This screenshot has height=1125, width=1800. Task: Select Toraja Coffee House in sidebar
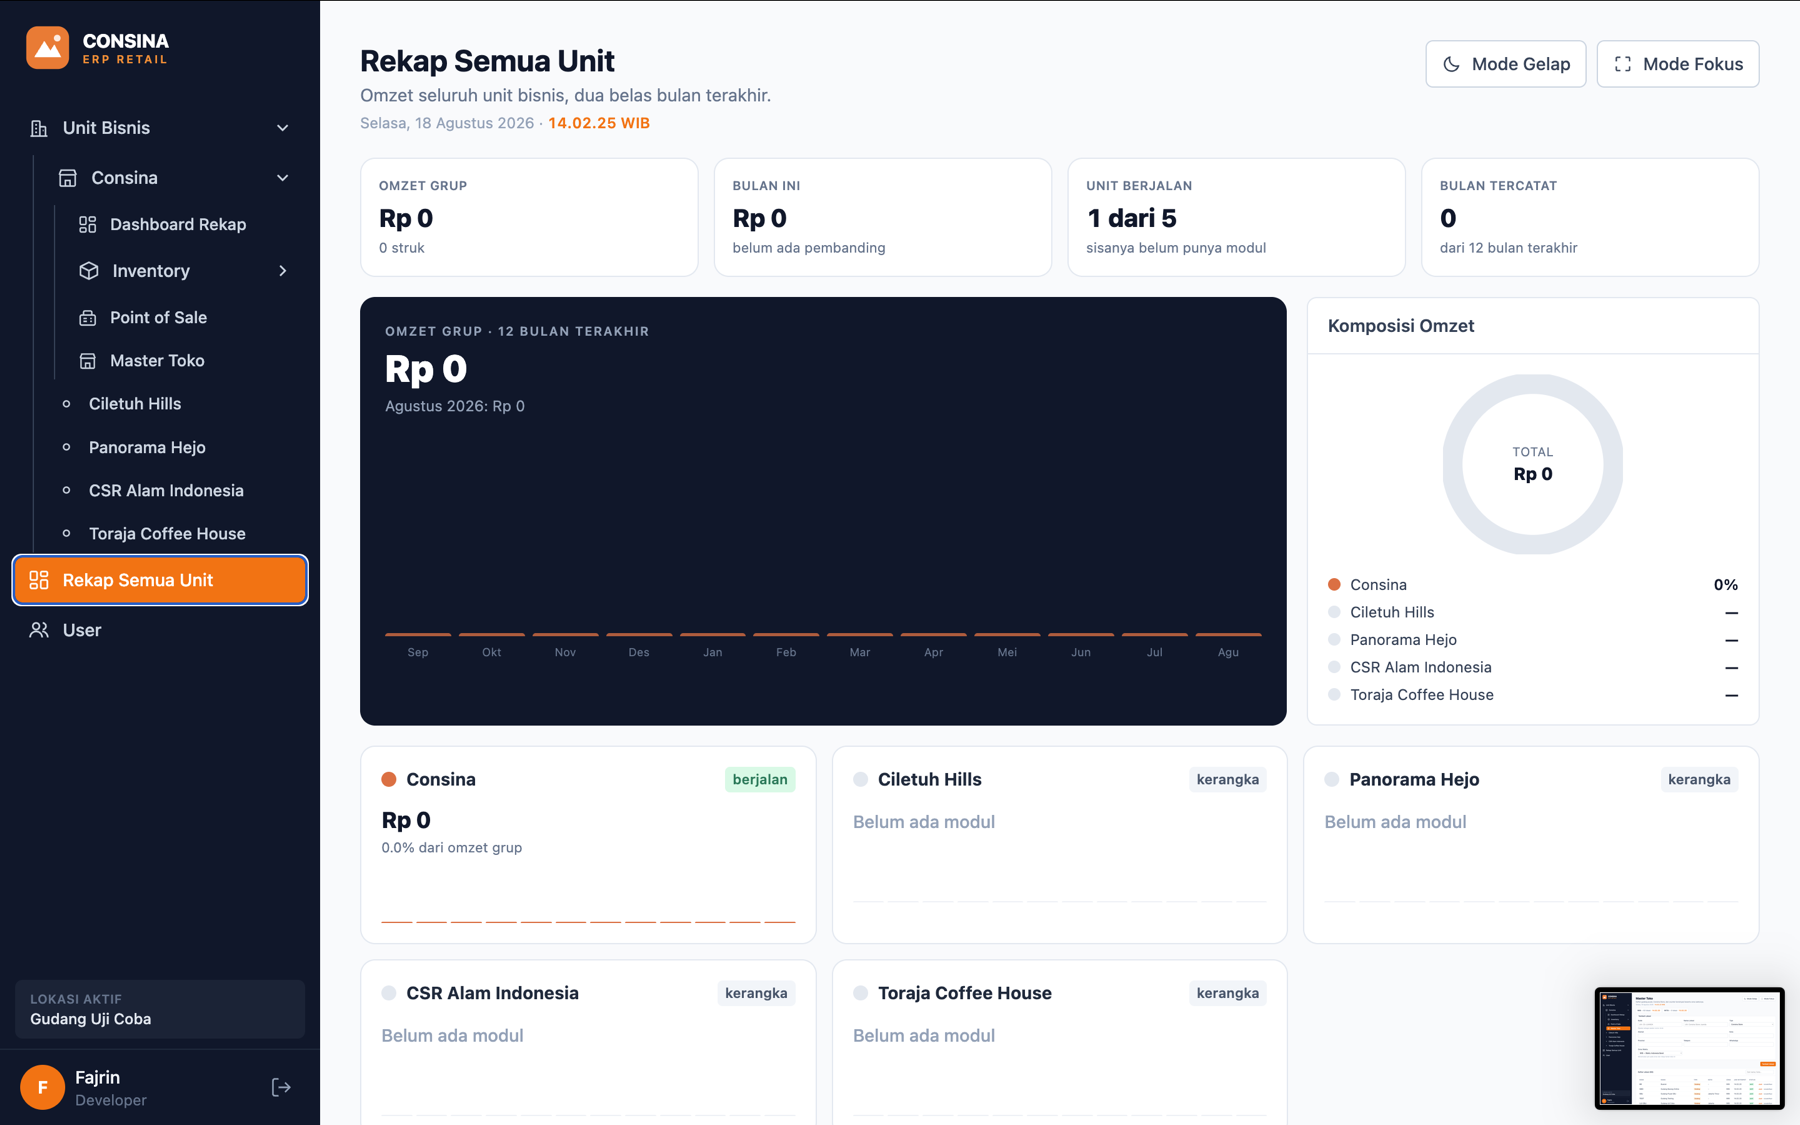click(167, 534)
